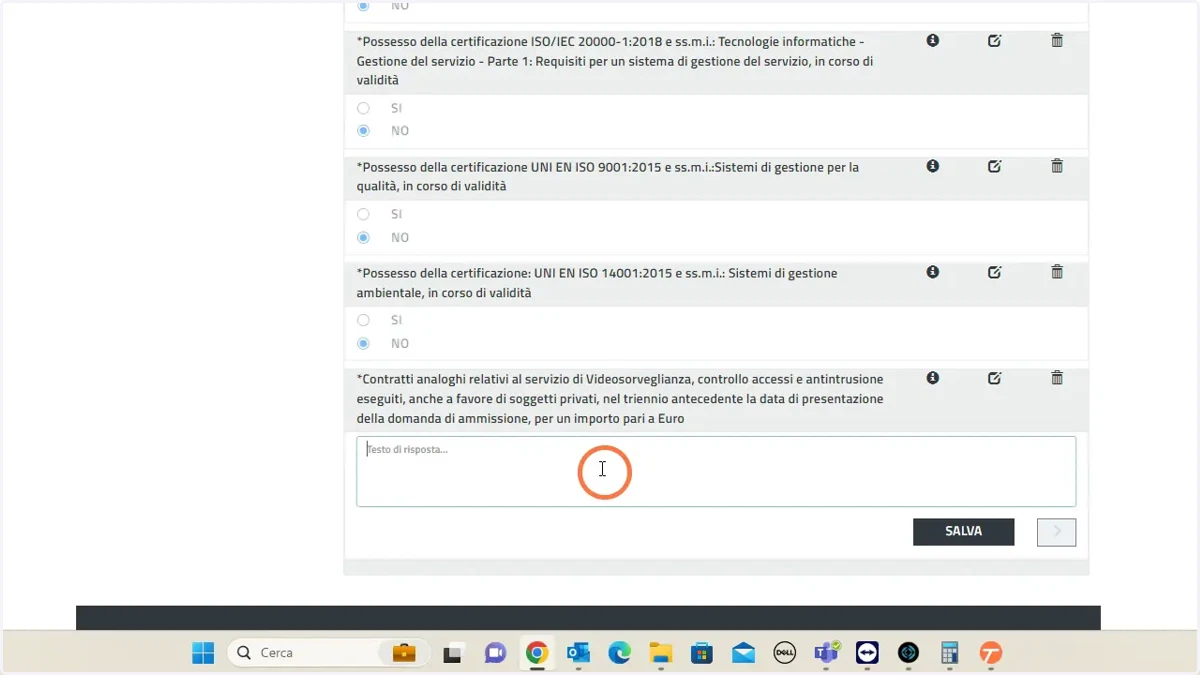1200x675 pixels.
Task: Edit the UNI EN ISO 14001:2015 question
Action: (994, 272)
